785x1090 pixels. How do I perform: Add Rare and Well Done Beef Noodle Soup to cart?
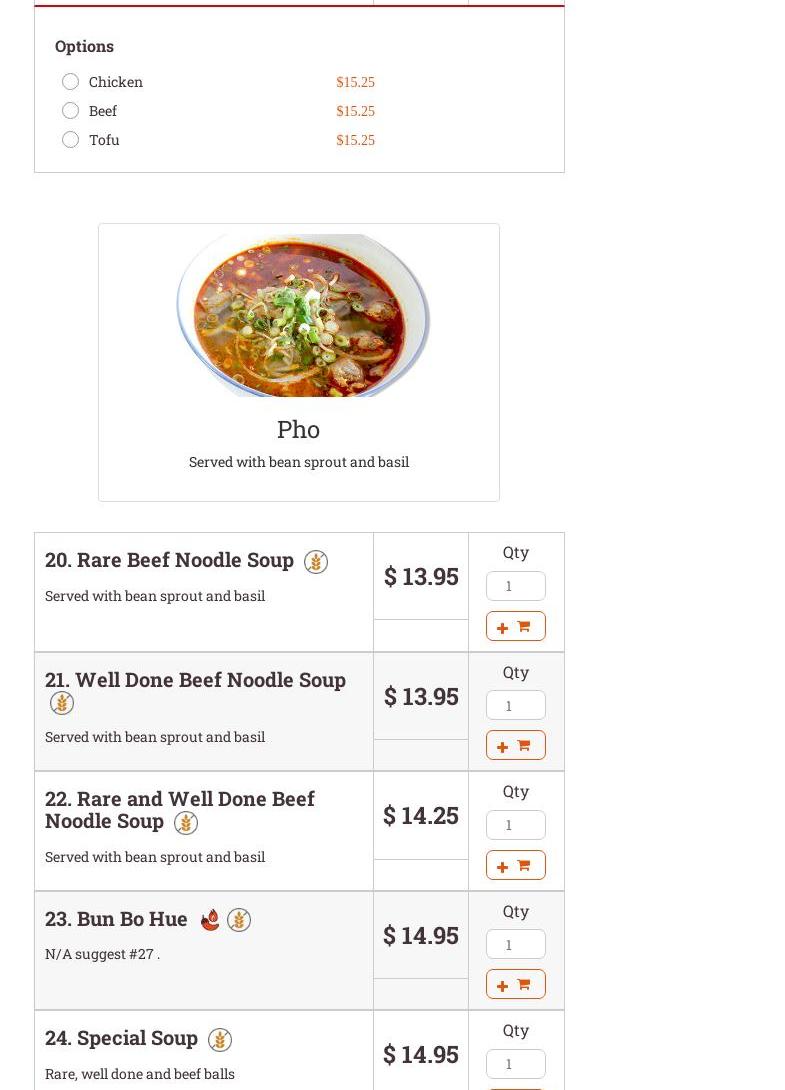pyautogui.click(x=515, y=865)
